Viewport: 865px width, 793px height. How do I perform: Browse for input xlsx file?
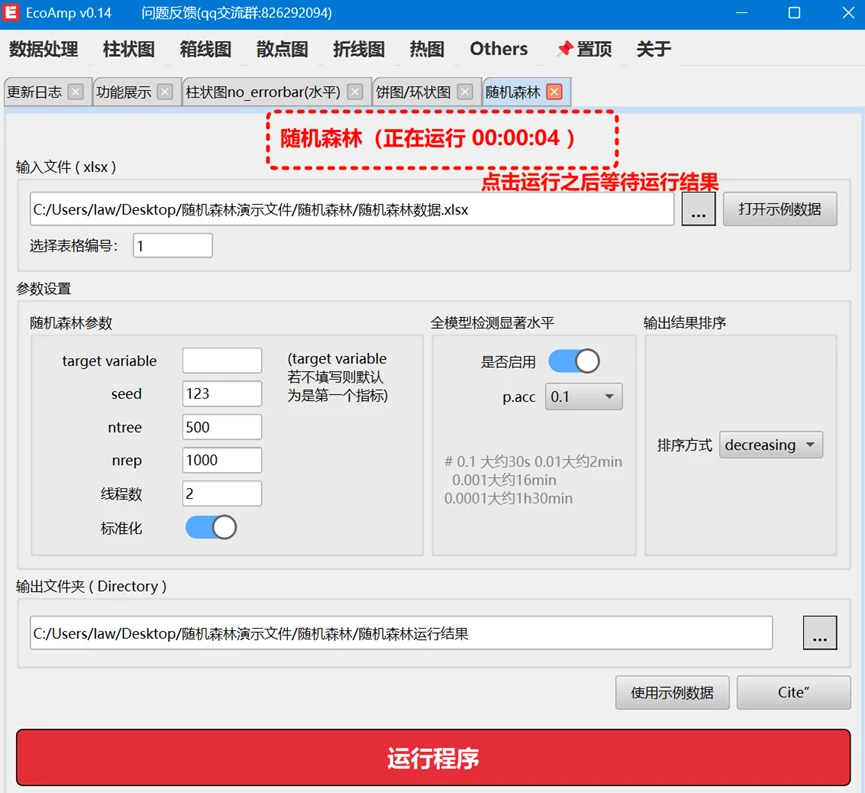698,210
